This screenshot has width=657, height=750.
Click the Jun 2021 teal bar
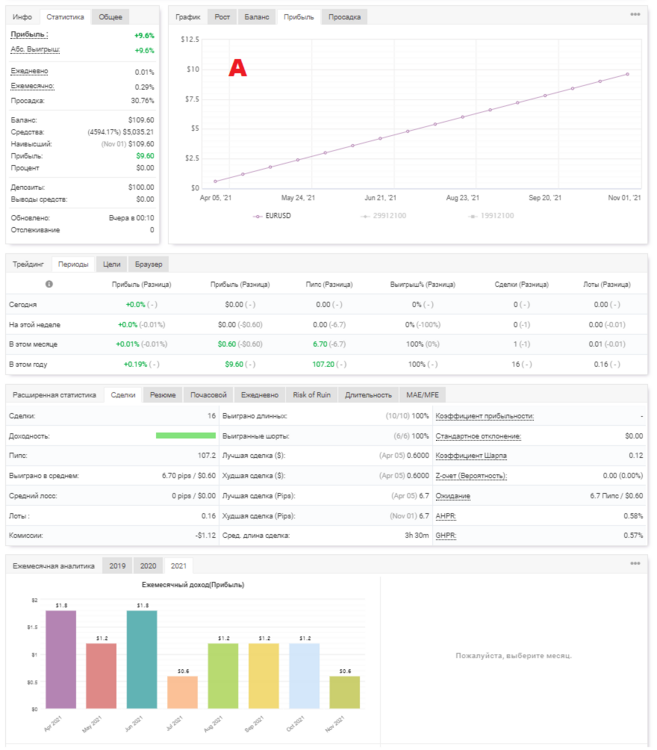pos(142,659)
